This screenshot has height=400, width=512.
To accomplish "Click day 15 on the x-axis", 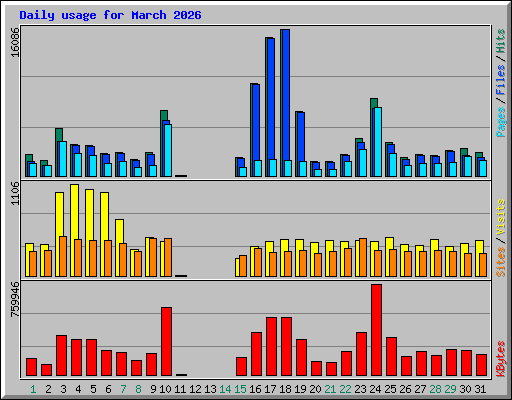I will (x=240, y=389).
